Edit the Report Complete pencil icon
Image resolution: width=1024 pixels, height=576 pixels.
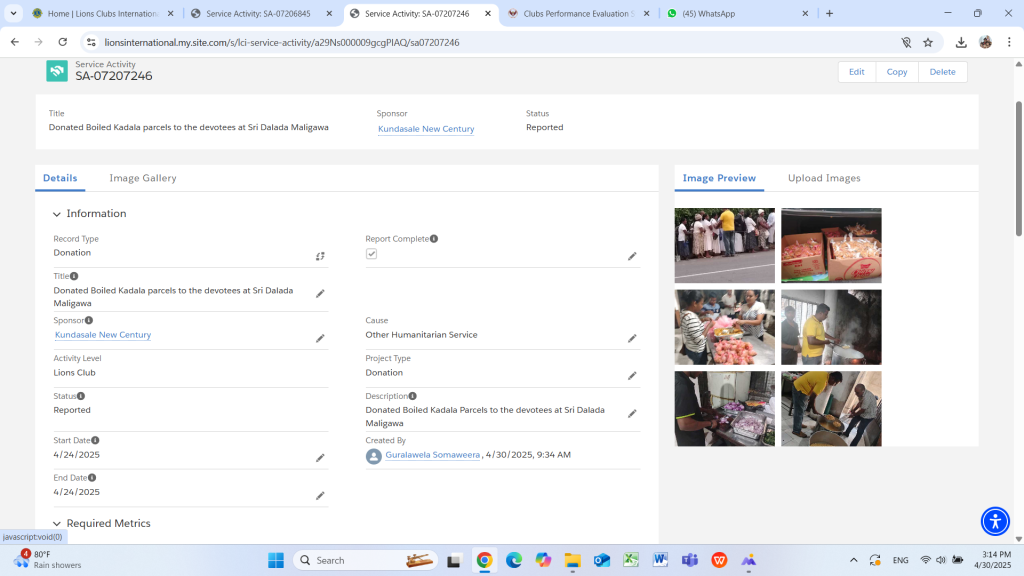click(x=632, y=256)
